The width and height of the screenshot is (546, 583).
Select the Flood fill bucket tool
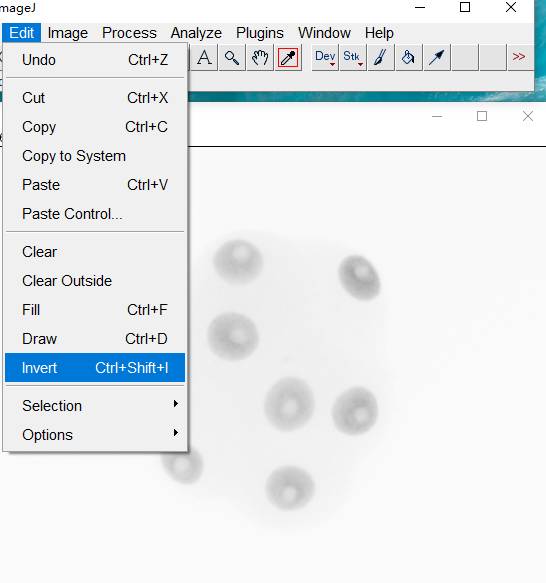click(x=409, y=58)
